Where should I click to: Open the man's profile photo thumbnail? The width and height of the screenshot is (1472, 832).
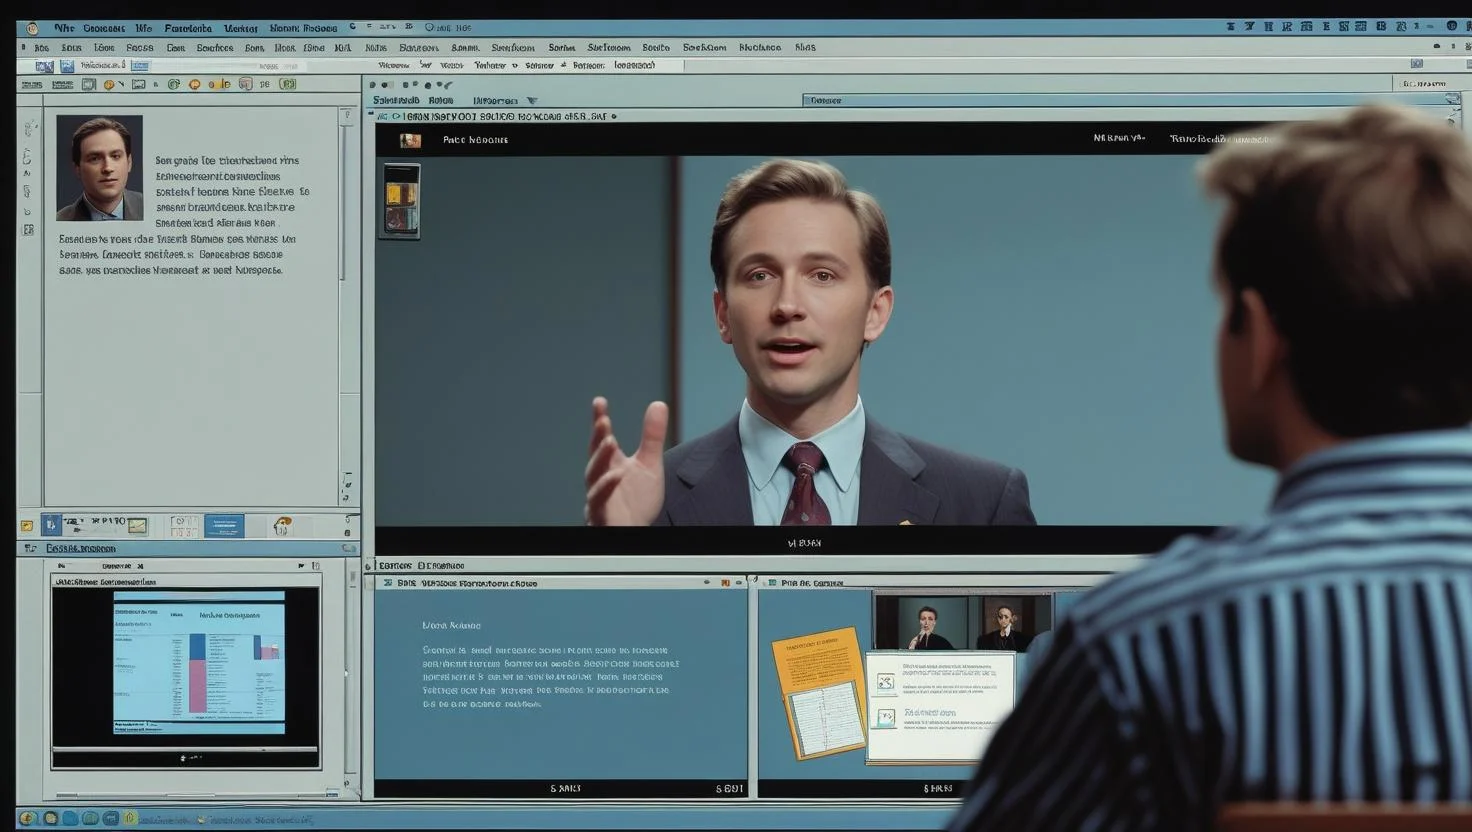99,168
